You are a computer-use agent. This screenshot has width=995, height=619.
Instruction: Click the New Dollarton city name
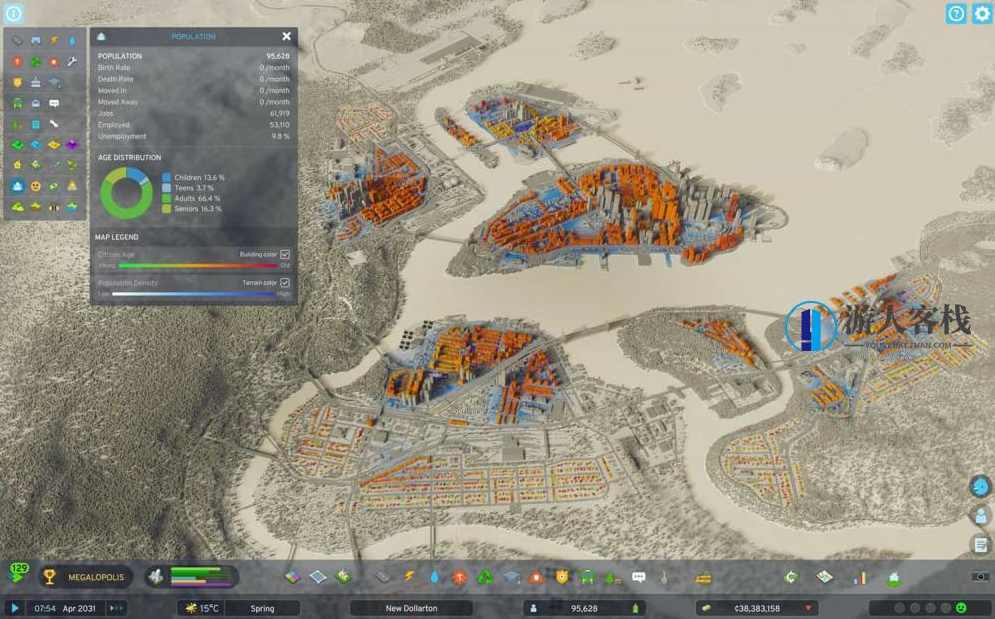coord(413,607)
